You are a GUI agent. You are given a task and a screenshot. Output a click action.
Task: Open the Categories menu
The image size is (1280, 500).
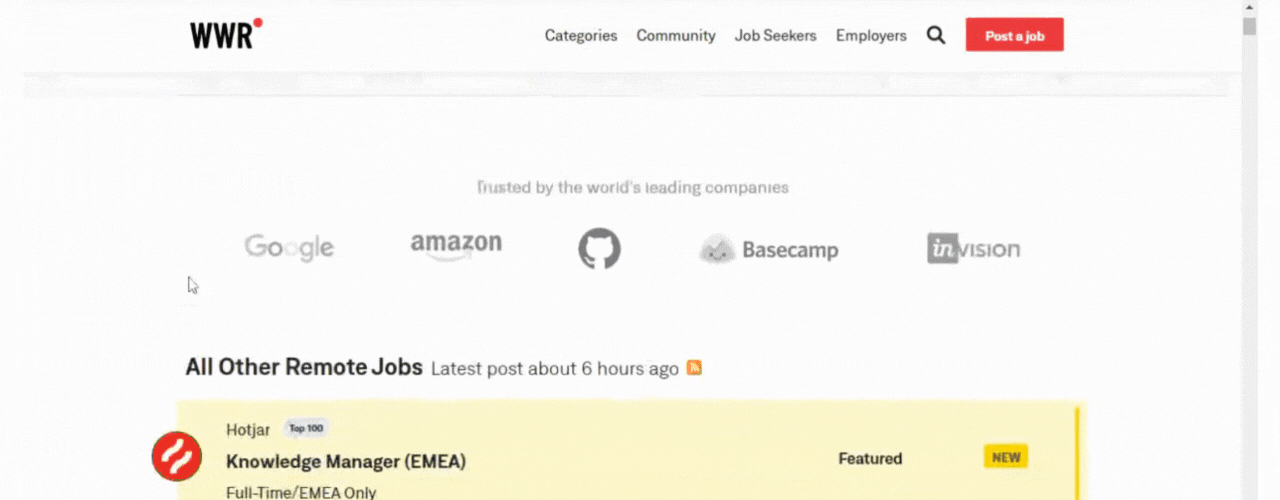tap(581, 35)
